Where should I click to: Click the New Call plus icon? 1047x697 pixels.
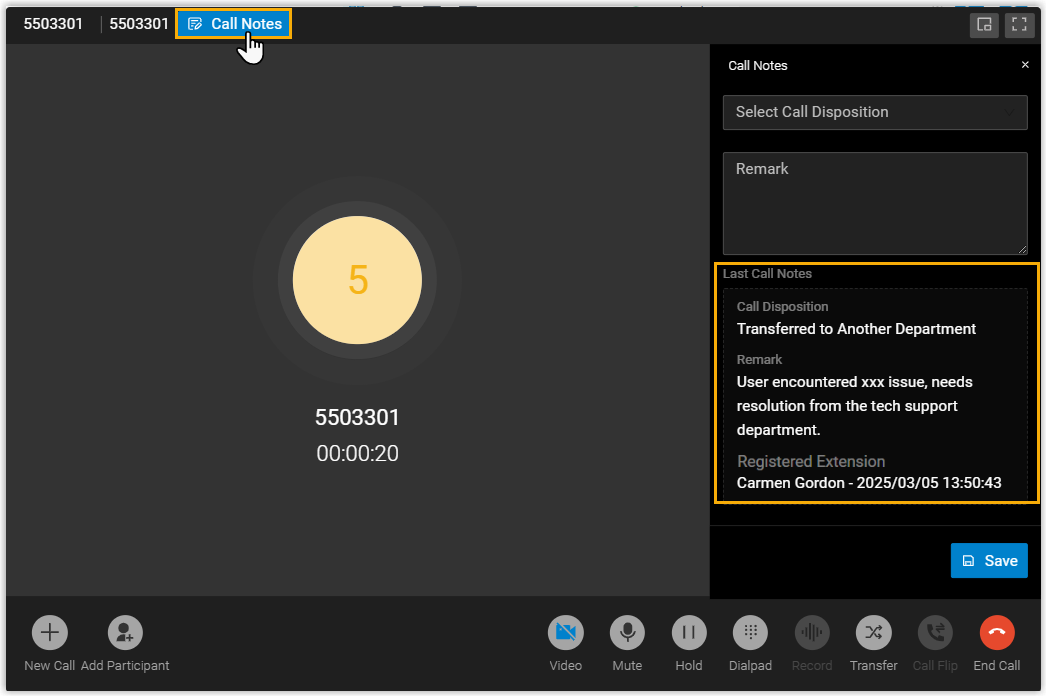pos(49,632)
